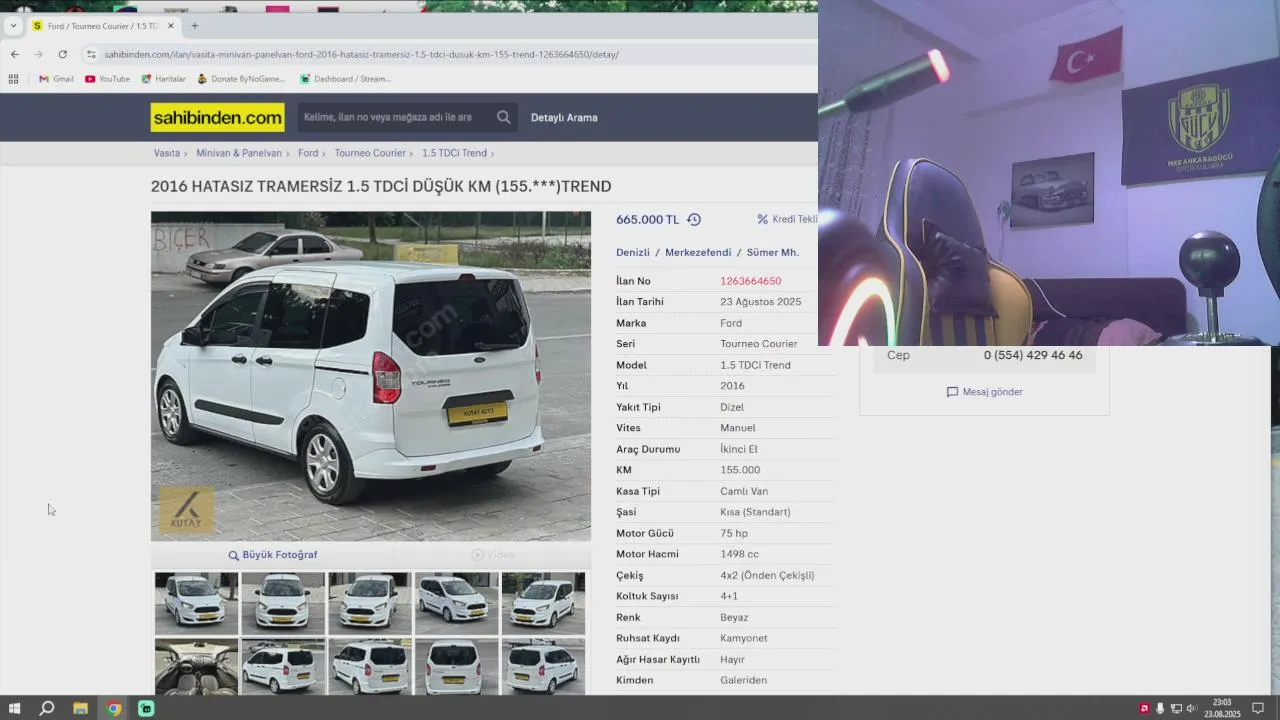
Task: Click 'Manuel' Vites value
Action: (x=738, y=428)
